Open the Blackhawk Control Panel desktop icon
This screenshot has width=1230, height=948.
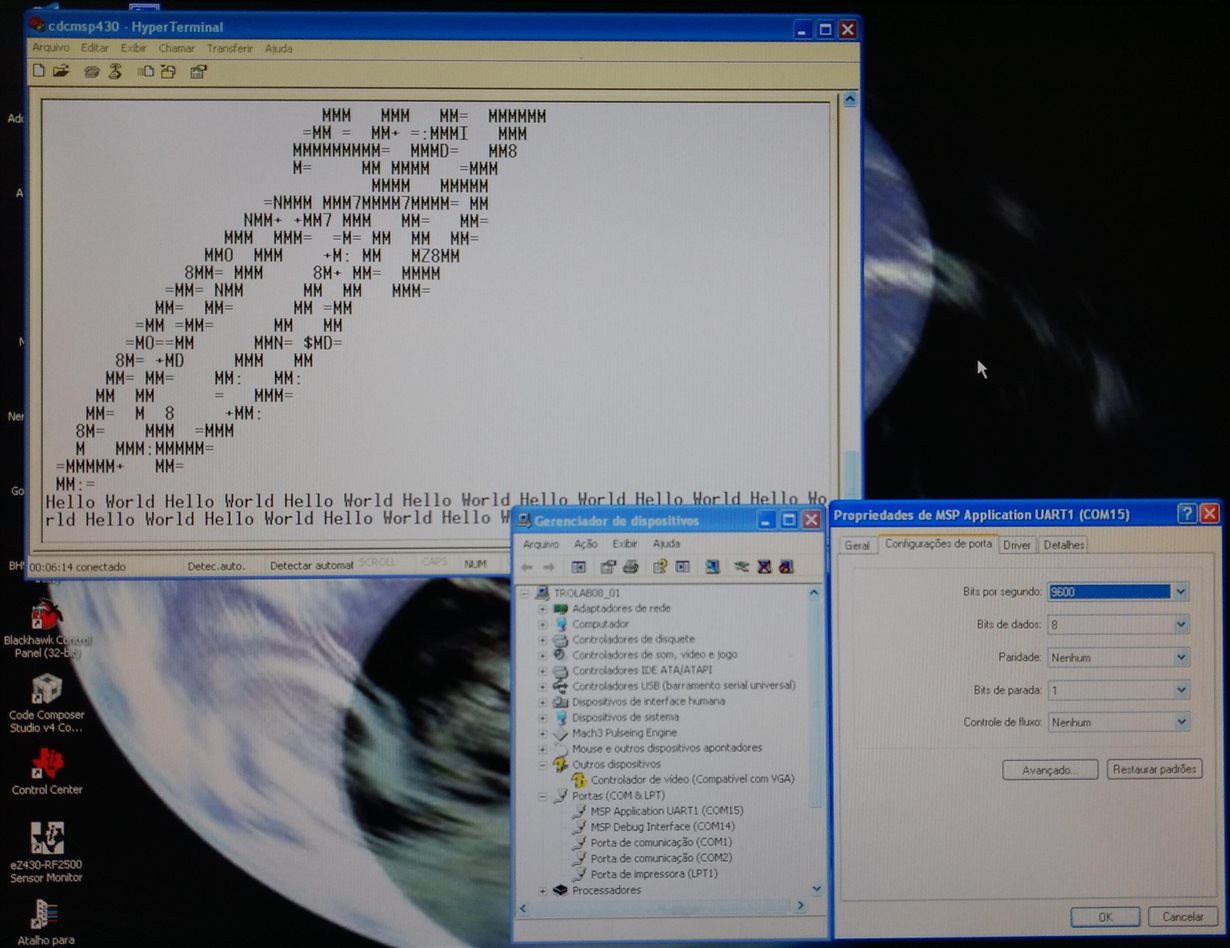coord(46,629)
